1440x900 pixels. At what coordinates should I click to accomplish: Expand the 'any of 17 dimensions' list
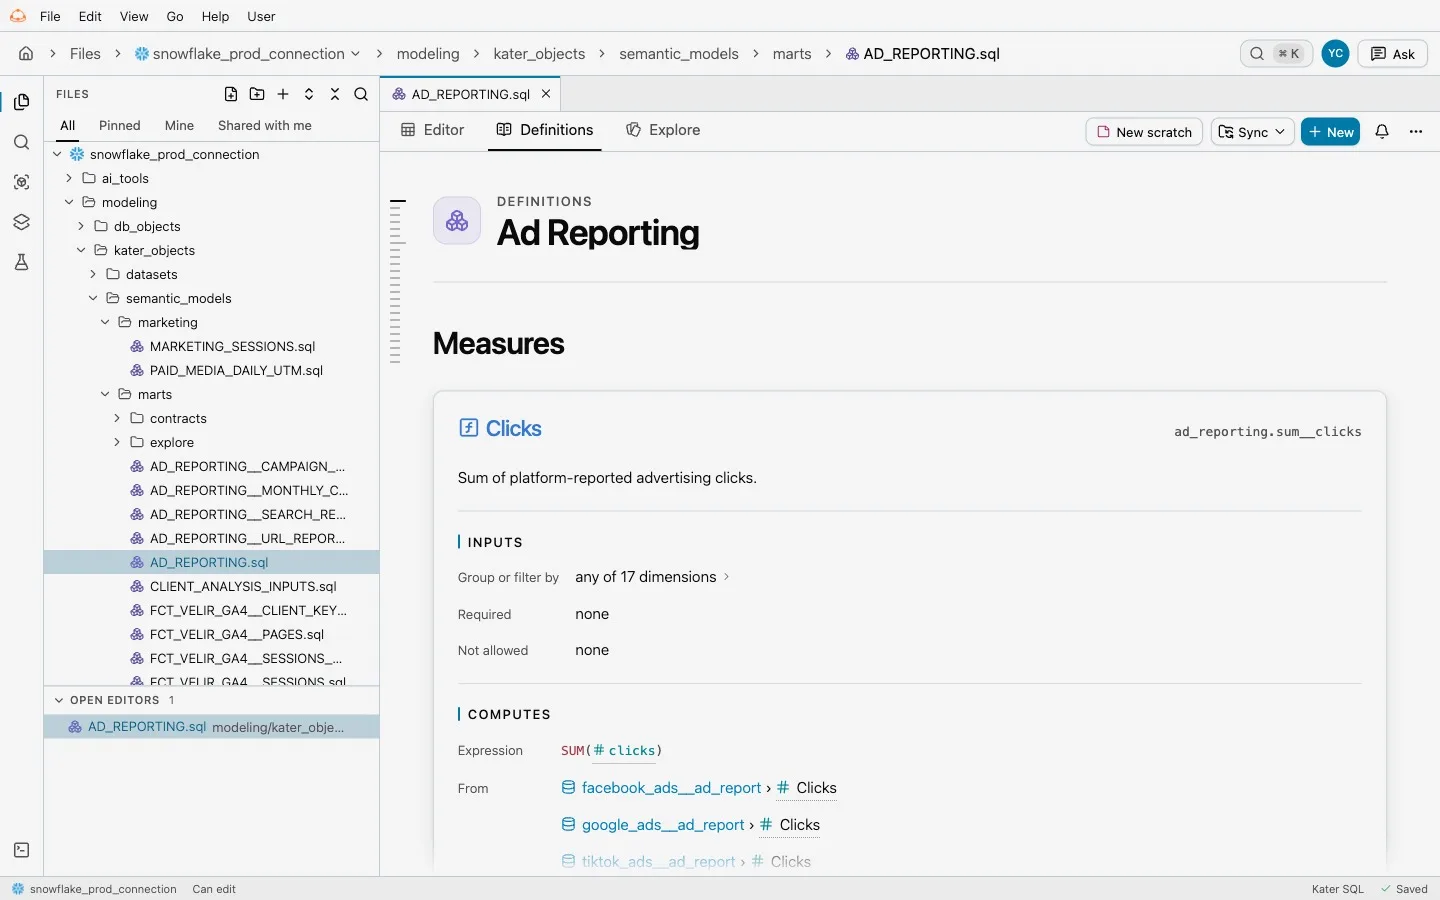[652, 577]
